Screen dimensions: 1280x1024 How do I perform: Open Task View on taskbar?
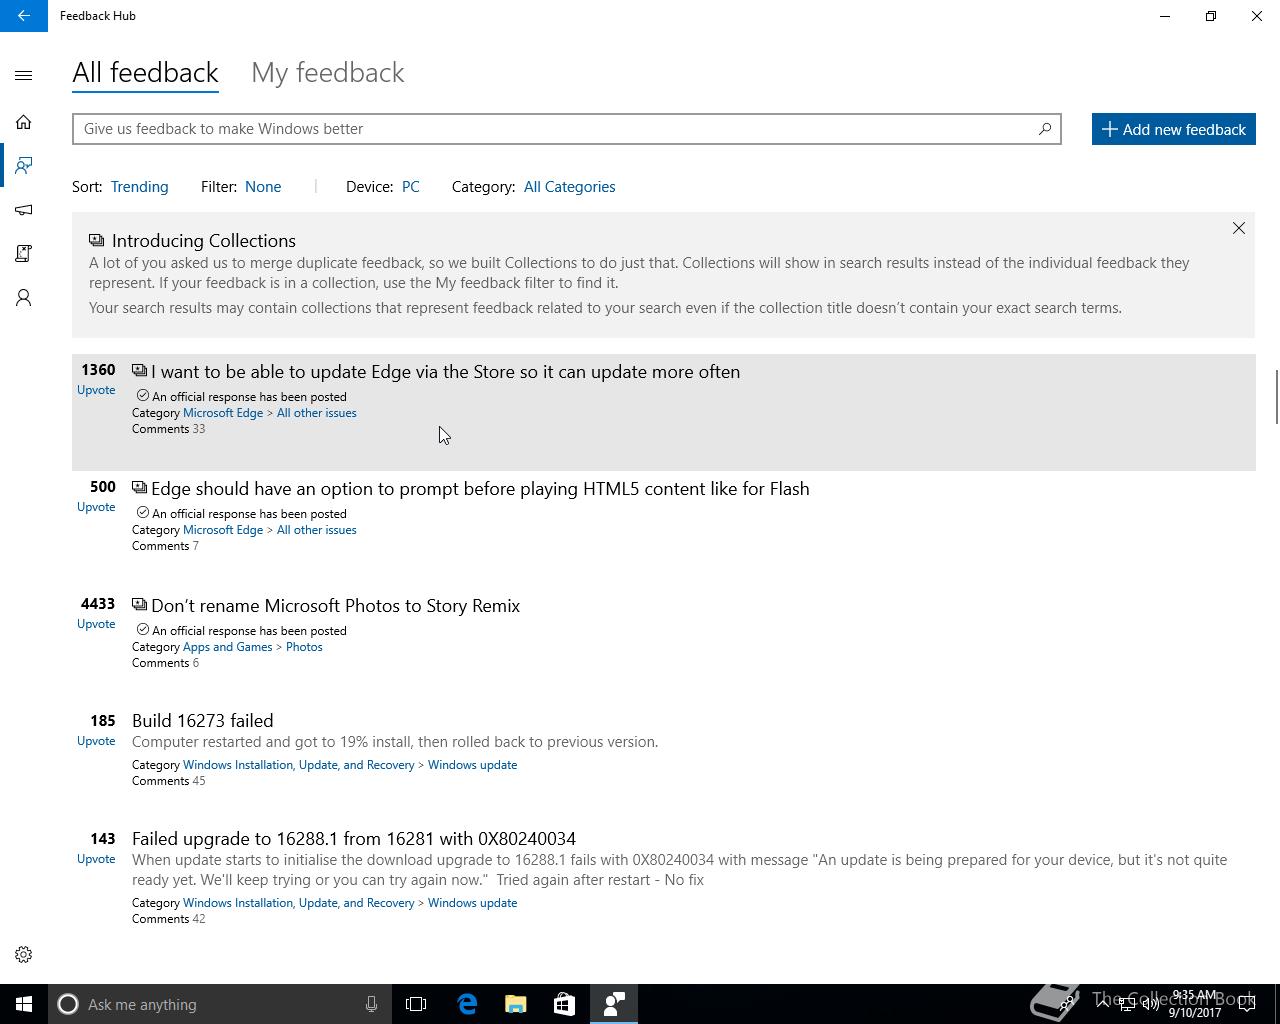(416, 1004)
